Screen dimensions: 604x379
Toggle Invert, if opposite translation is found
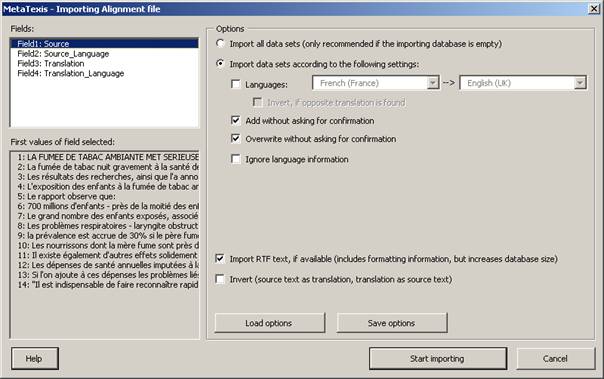coord(257,102)
